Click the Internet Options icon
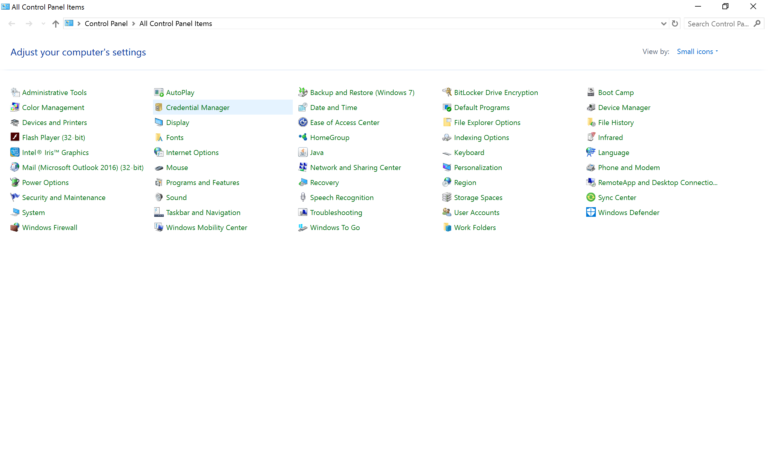This screenshot has height=456, width=768. [159, 152]
